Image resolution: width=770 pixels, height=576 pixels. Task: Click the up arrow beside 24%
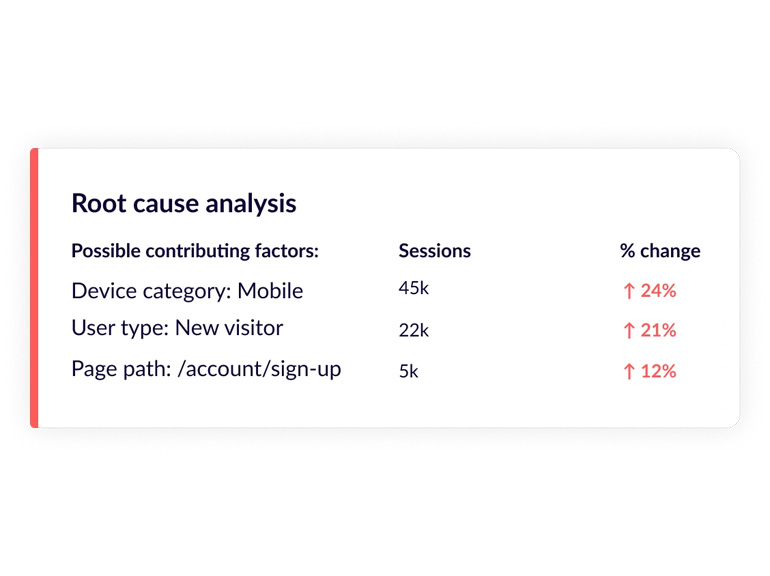(629, 291)
